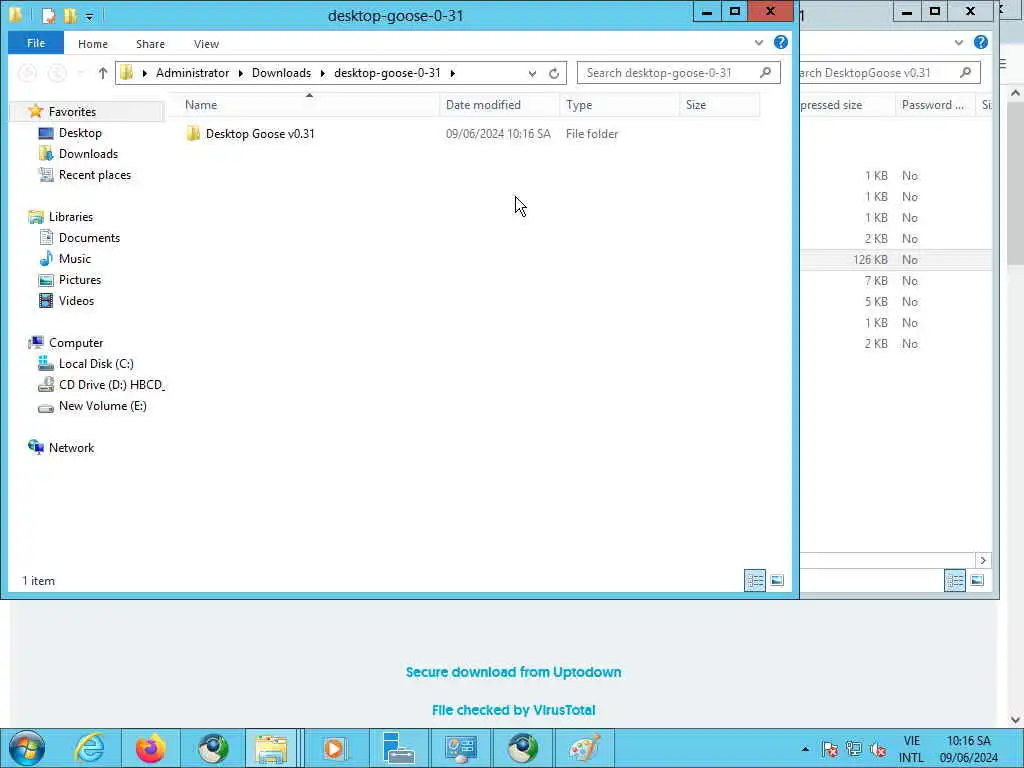This screenshot has width=1024, height=768.
Task: Select the 126 KB row in the back window
Action: tap(896, 259)
